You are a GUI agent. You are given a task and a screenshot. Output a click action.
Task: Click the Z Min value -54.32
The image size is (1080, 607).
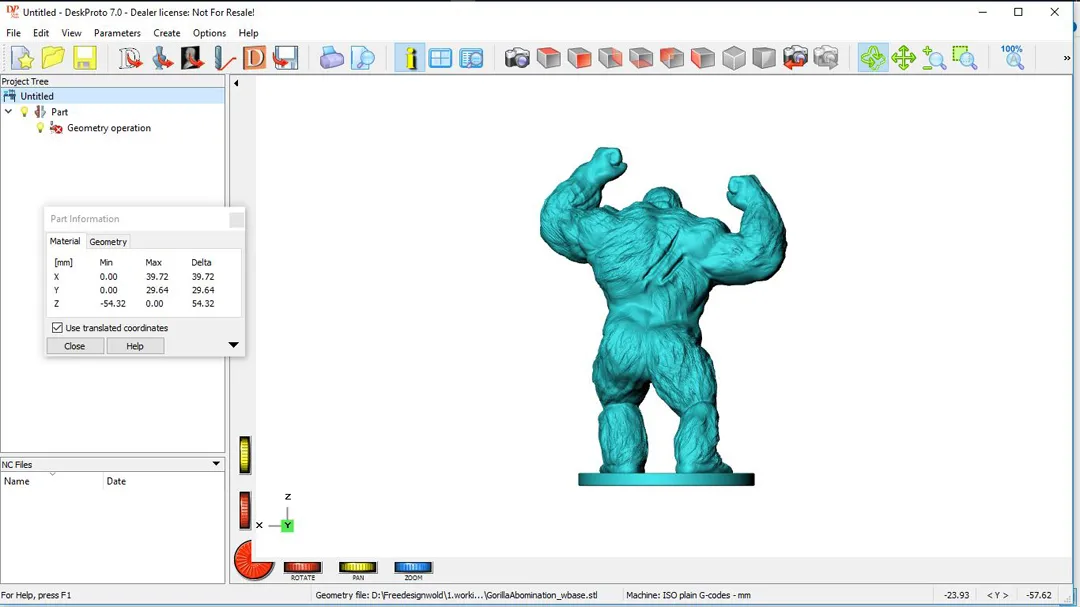[x=113, y=303]
